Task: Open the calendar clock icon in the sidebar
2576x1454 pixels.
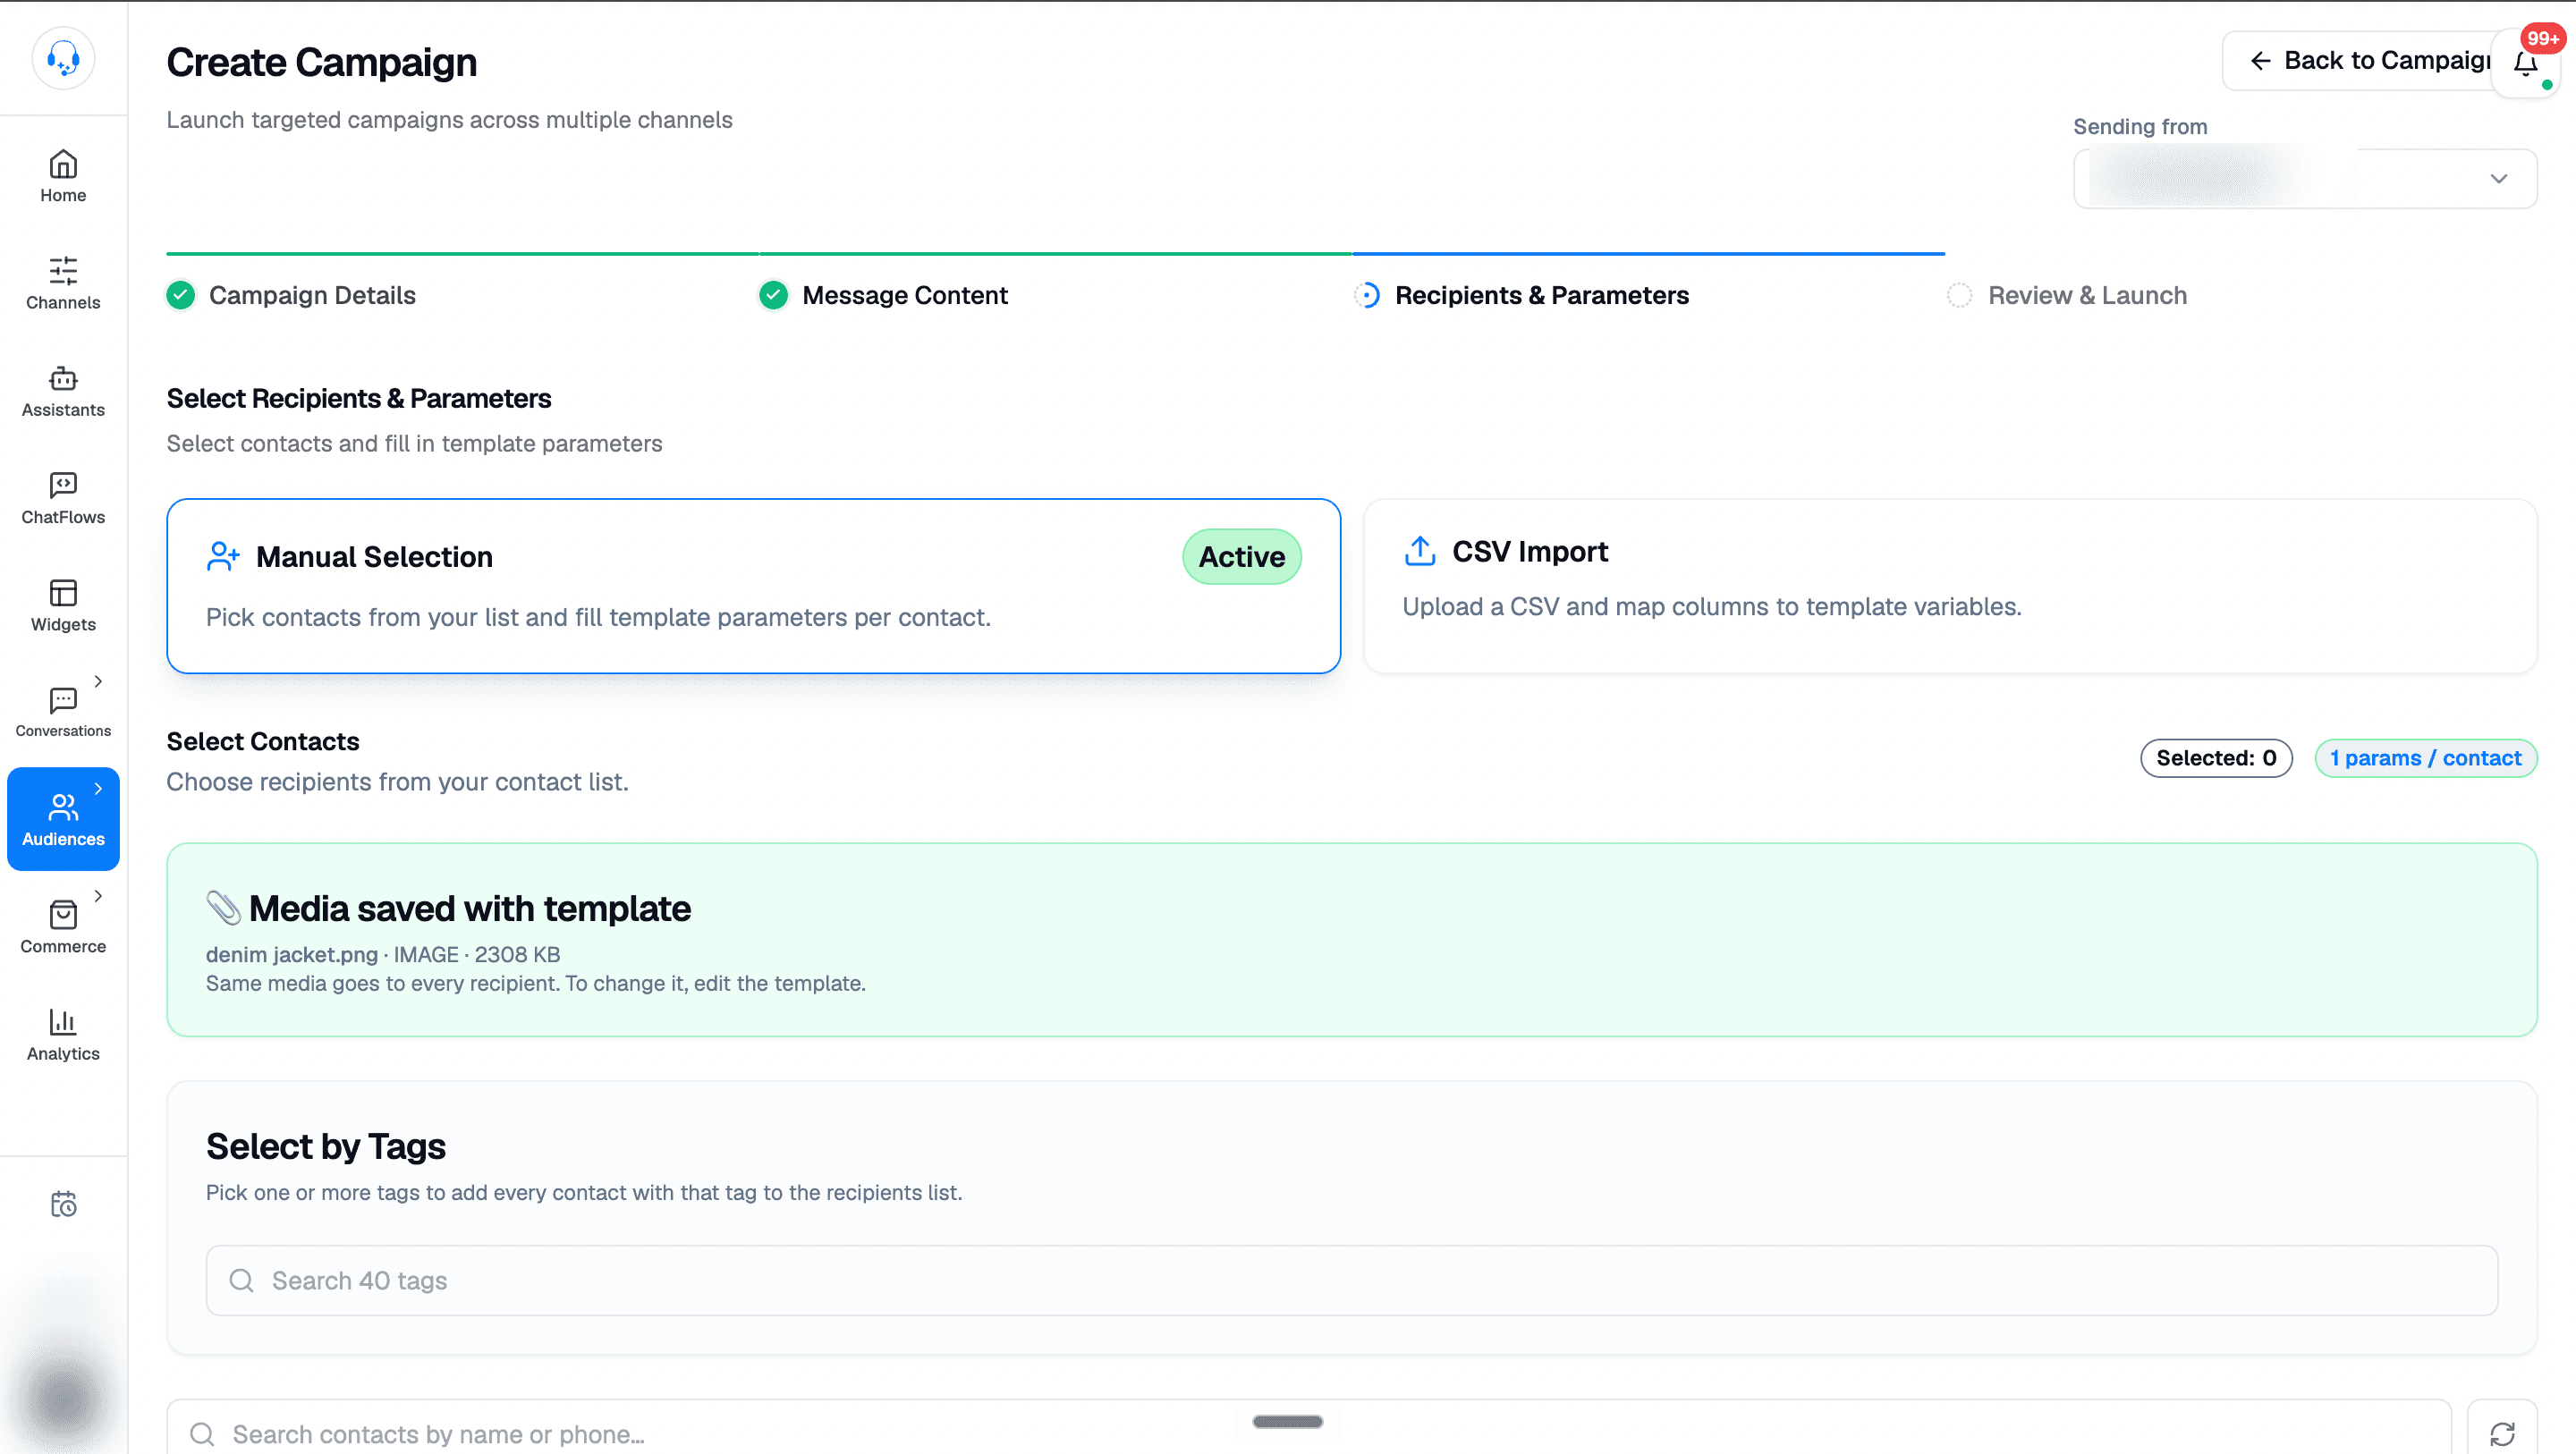Action: [x=63, y=1204]
